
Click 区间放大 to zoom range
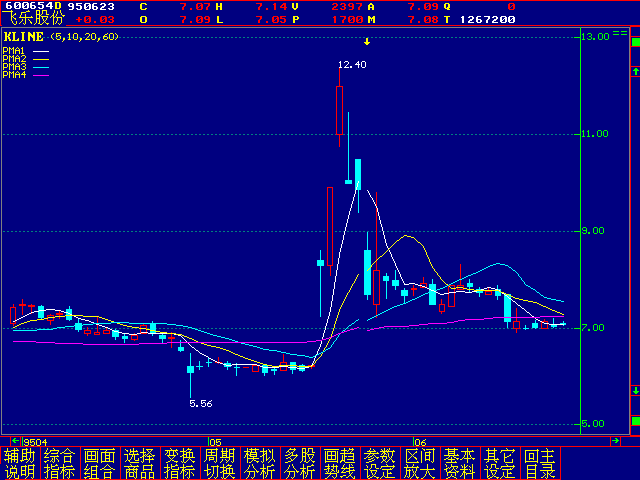(x=420, y=463)
